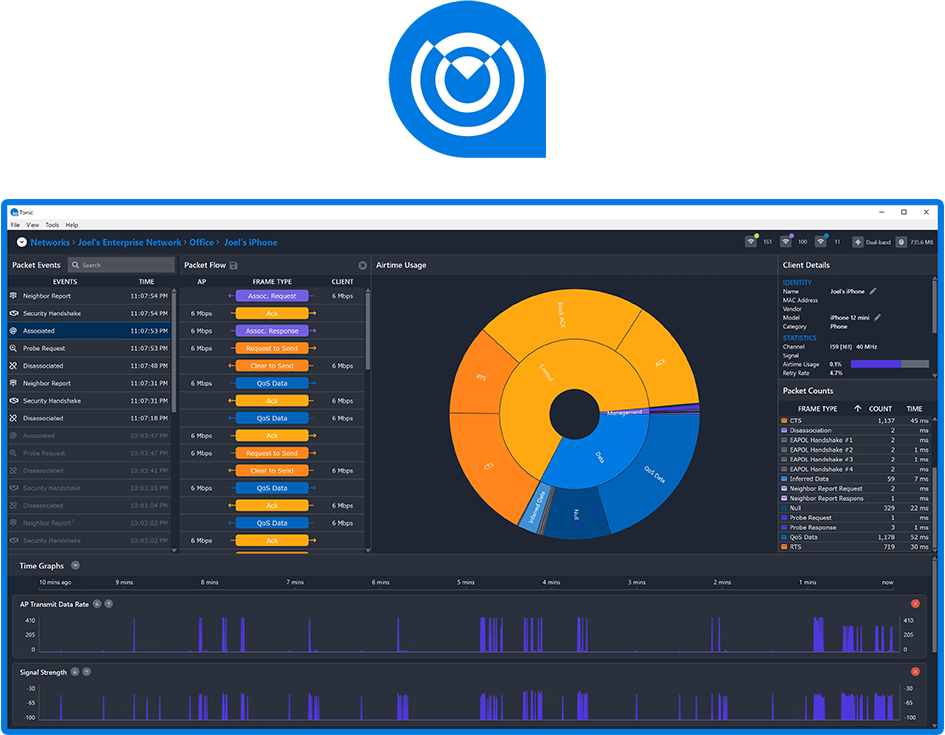The width and height of the screenshot is (945, 735).
Task: Edit the iPhone 12 mini model with the pencil icon
Action: coord(877,318)
